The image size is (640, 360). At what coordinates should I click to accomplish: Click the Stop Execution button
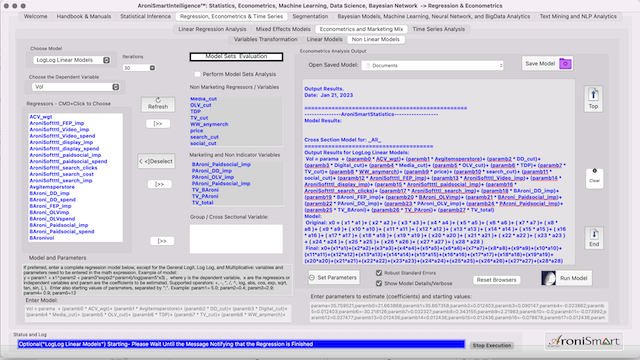pyautogui.click(x=491, y=345)
